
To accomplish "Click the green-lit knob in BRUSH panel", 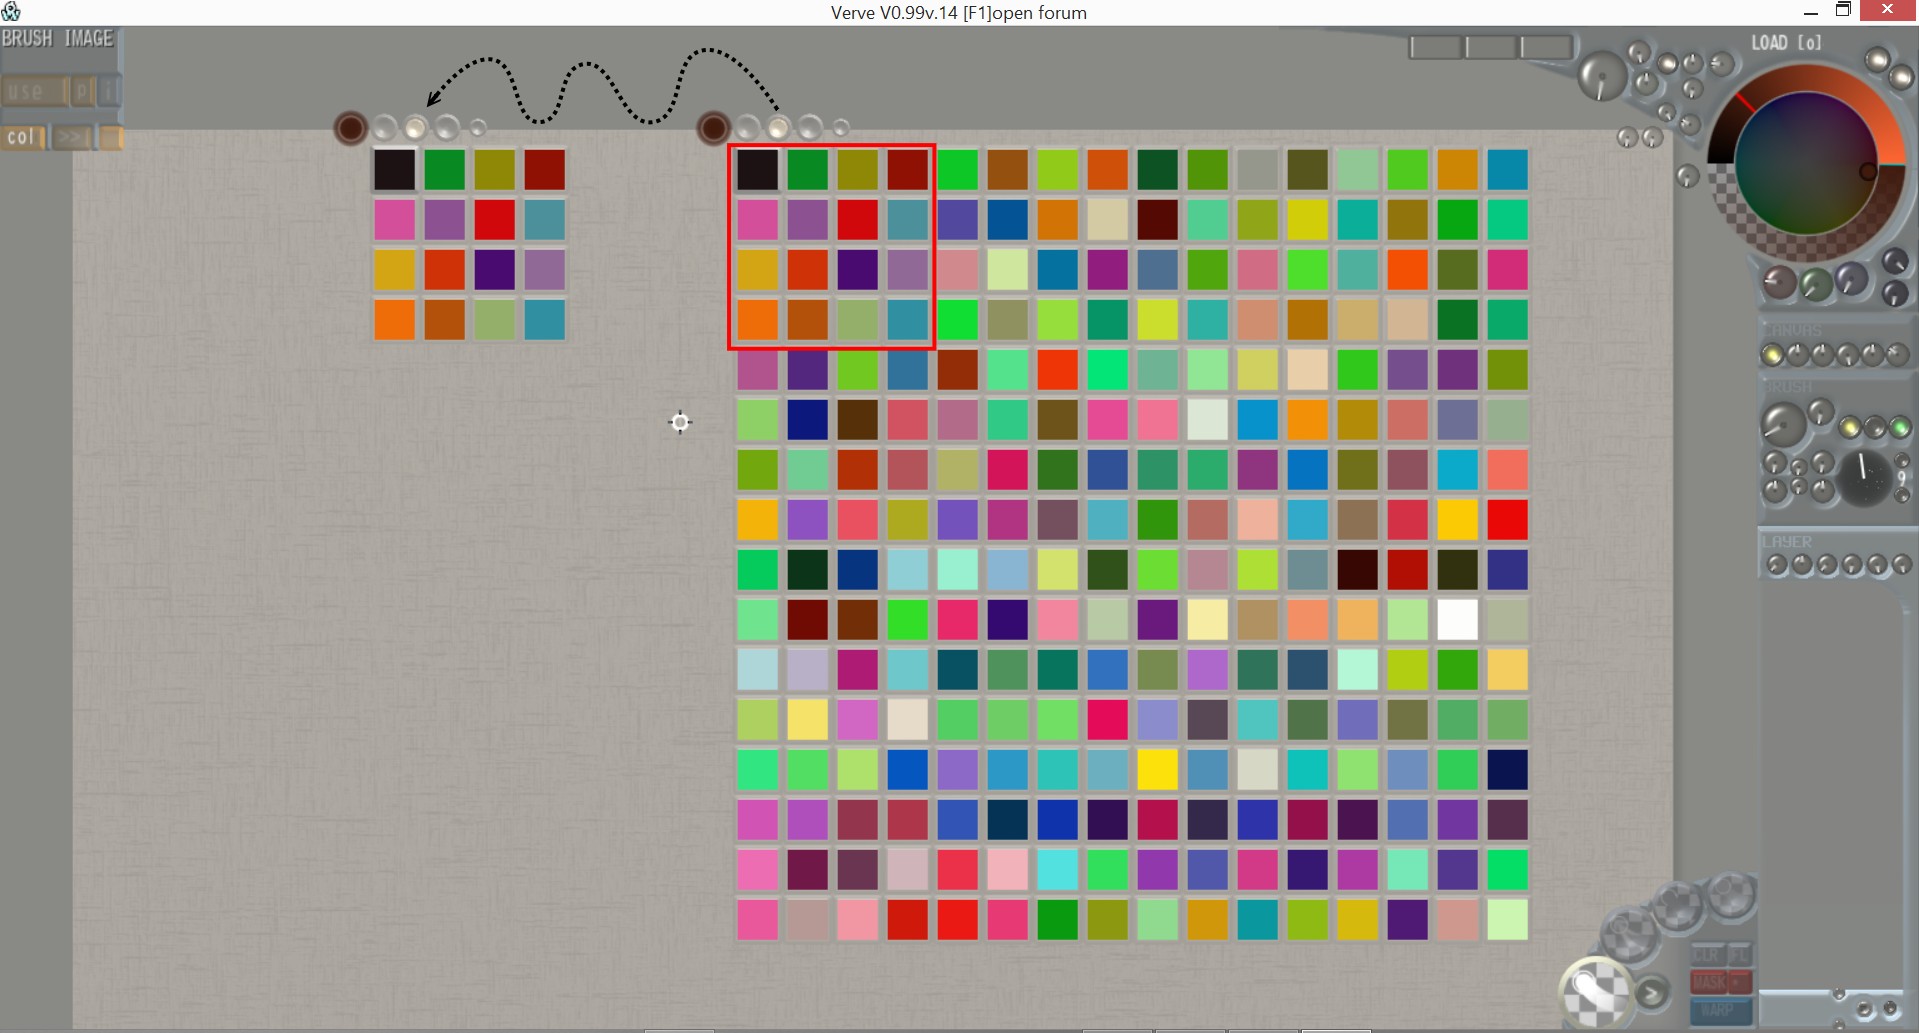I will point(1900,428).
